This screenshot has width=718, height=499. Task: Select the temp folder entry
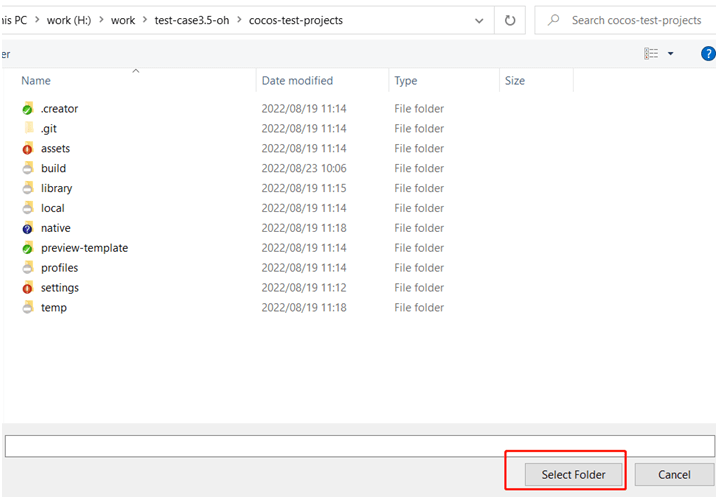point(54,308)
